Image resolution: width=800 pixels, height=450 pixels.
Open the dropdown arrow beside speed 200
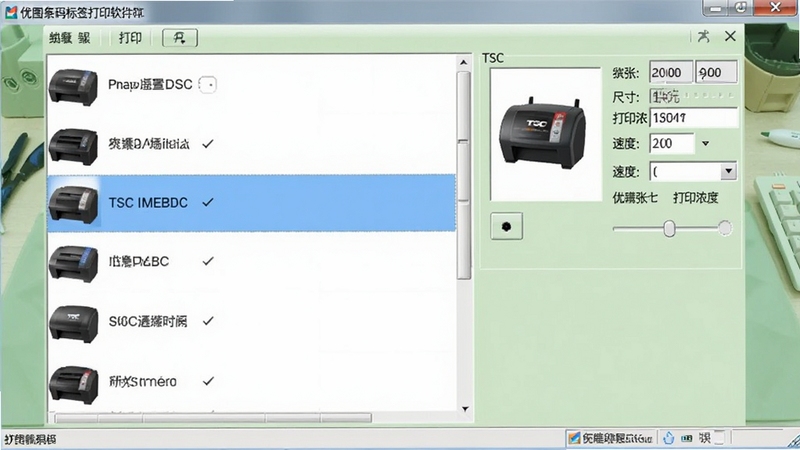coord(706,144)
